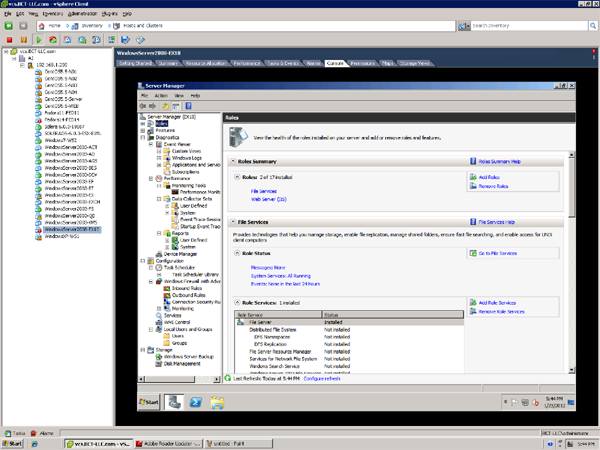600x450 pixels.
Task: Click the Adobe Reader Updater taskbar button
Action: click(168, 444)
